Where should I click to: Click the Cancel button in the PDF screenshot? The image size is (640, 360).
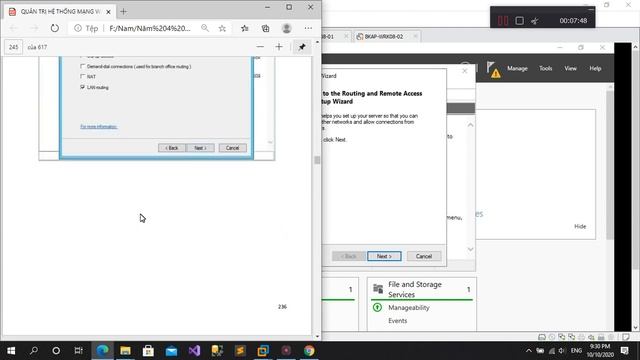click(232, 148)
